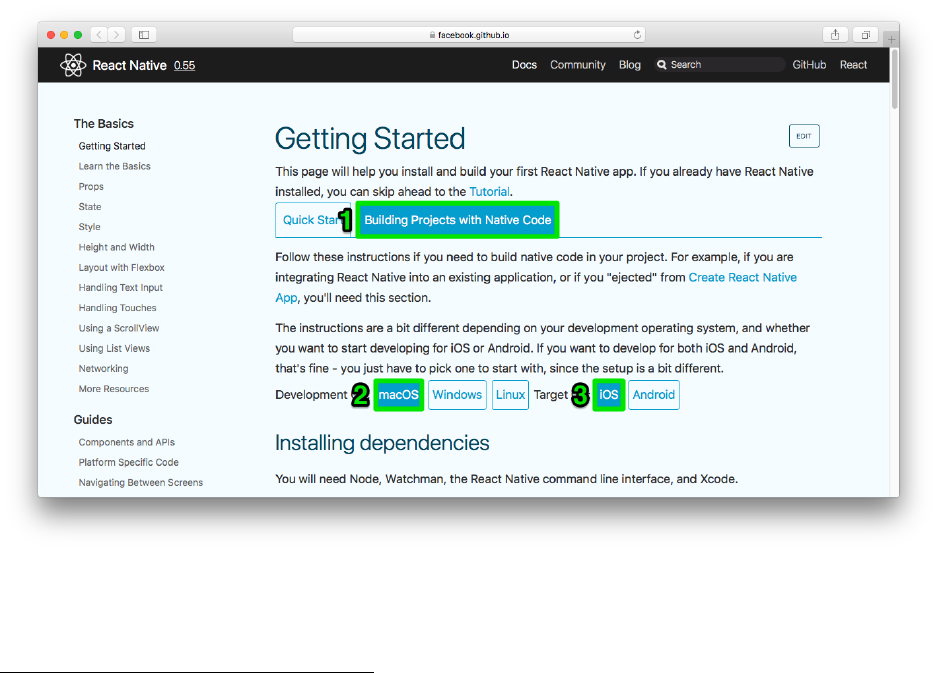
Task: Click the React Native atom logo
Action: pyautogui.click(x=73, y=65)
